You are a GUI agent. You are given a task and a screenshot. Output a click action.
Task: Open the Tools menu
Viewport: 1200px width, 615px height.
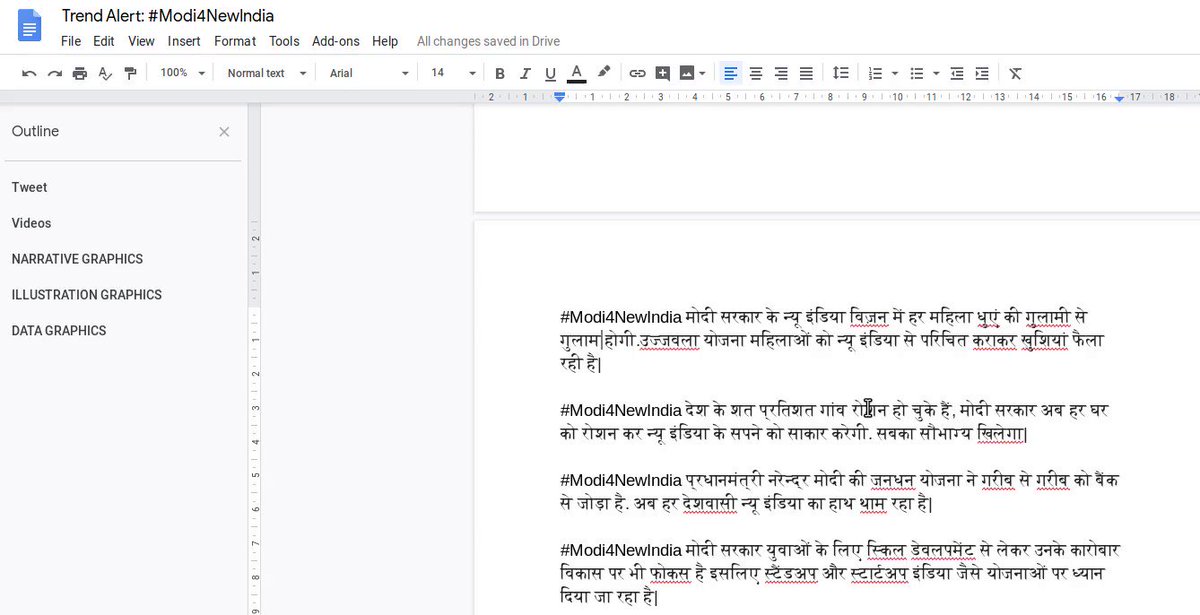click(284, 41)
